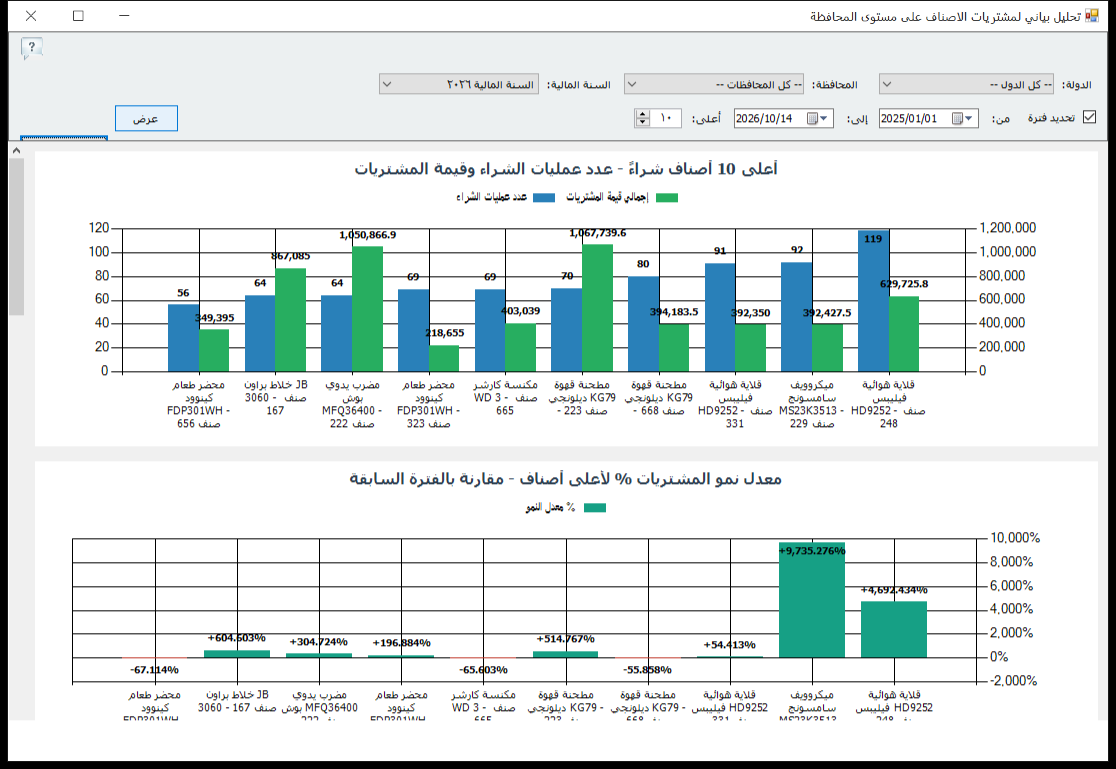Click the vertical scrollbar's up arrow
This screenshot has height=769, width=1116.
16,150
